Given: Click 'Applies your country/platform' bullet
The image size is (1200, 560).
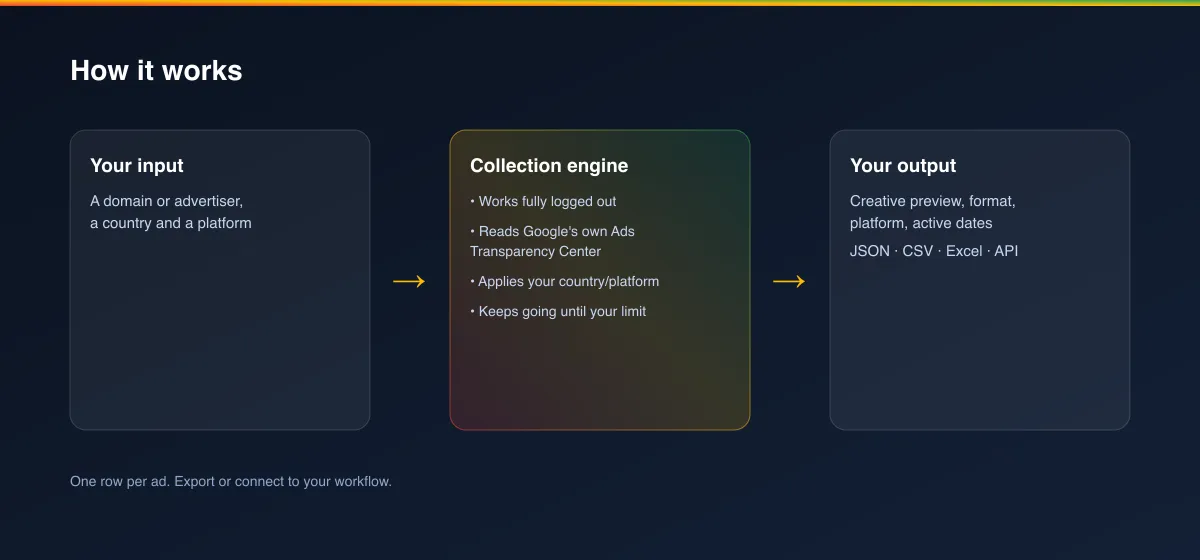Looking at the screenshot, I should tap(565, 281).
